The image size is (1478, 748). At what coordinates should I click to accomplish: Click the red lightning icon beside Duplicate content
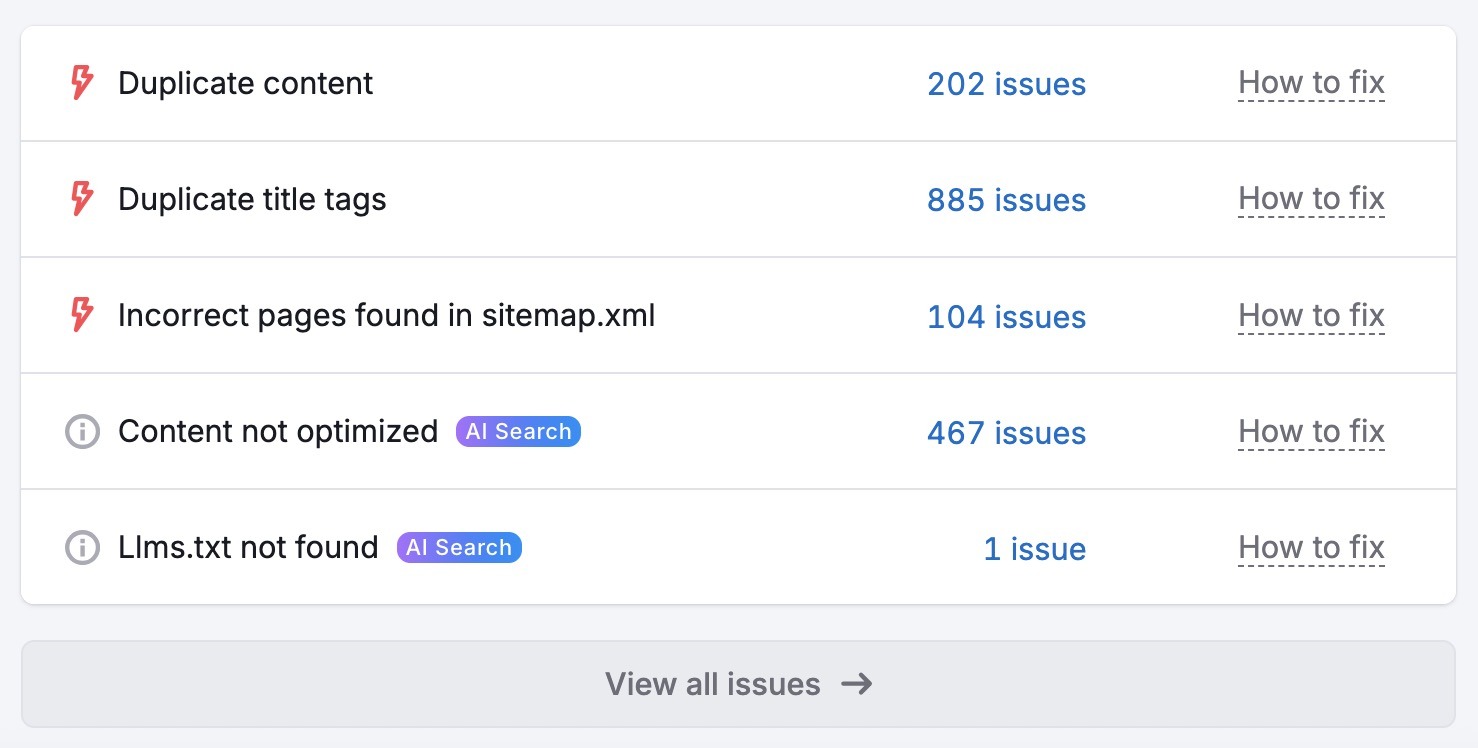(81, 83)
